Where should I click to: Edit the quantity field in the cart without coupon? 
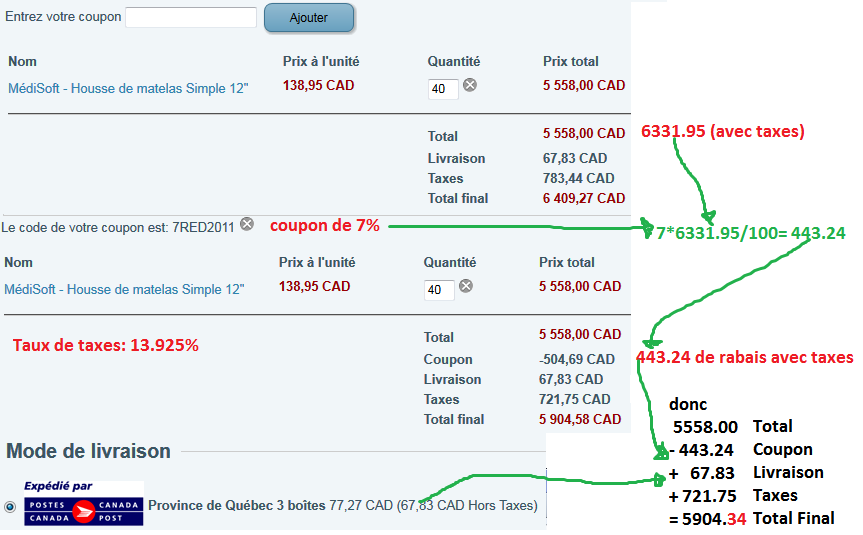coord(442,89)
